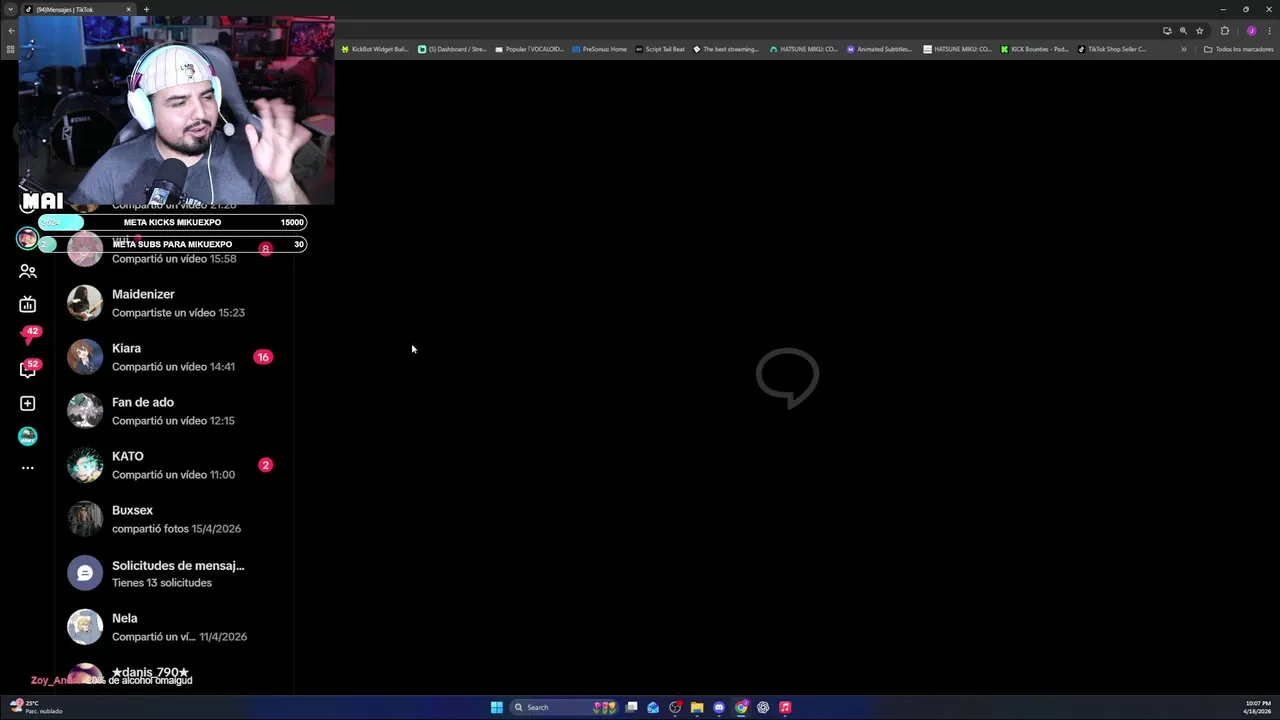The height and width of the screenshot is (720, 1280).
Task: Open the Friends icon in TikTok sidebar
Action: tap(27, 271)
